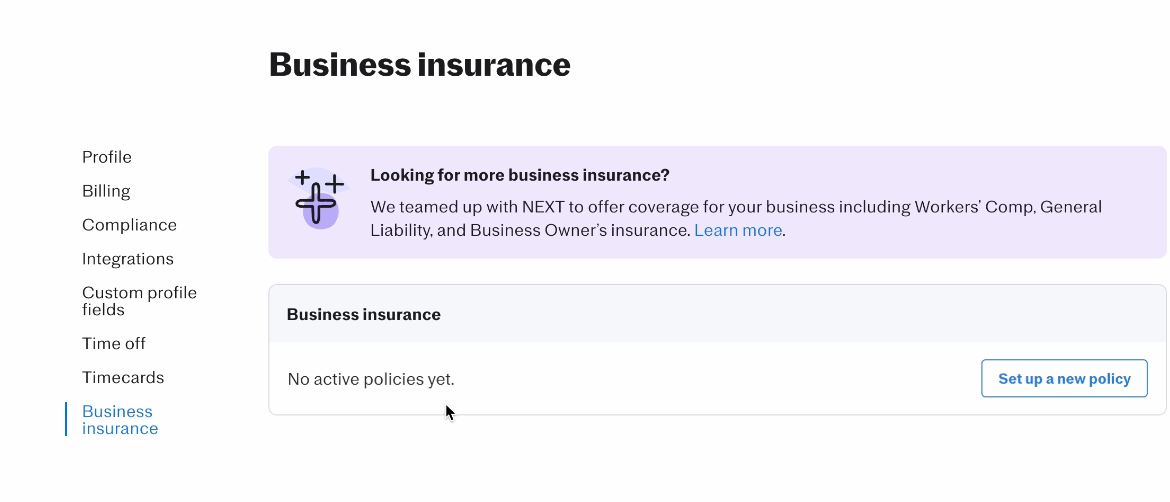Switch to the Timecards section

tap(123, 378)
